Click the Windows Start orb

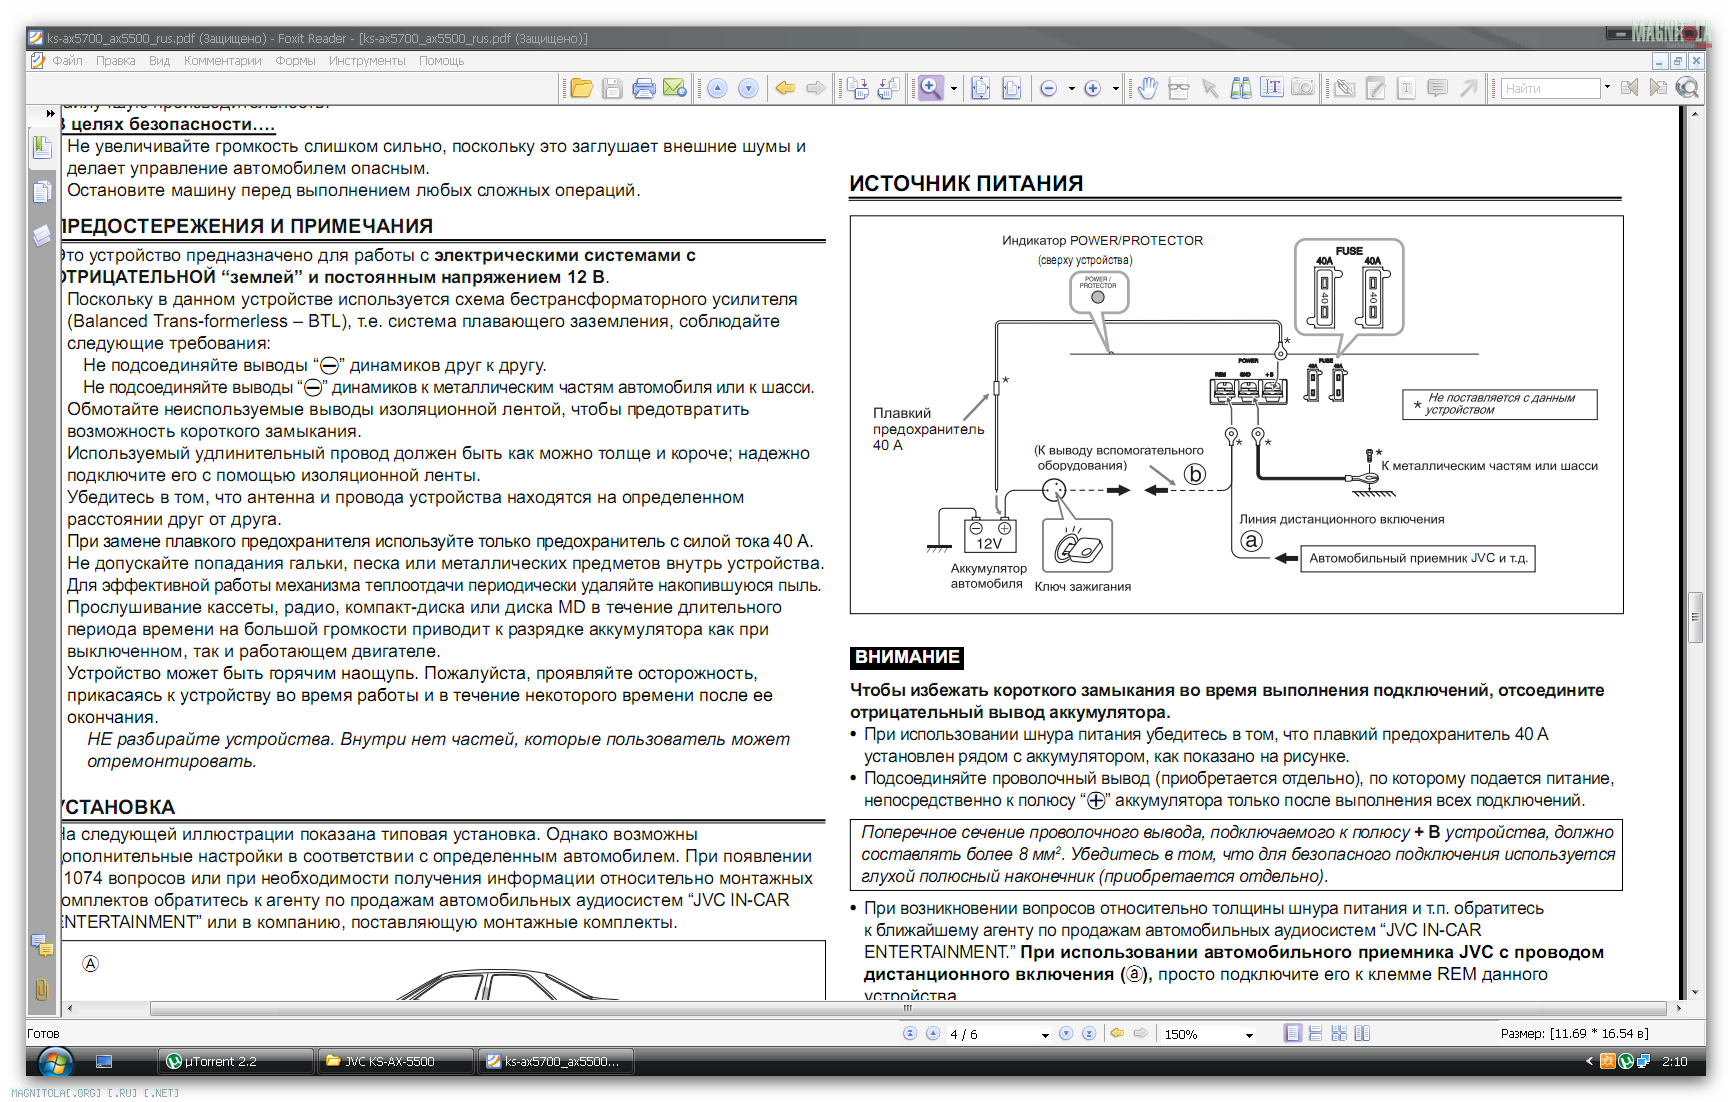click(55, 1061)
